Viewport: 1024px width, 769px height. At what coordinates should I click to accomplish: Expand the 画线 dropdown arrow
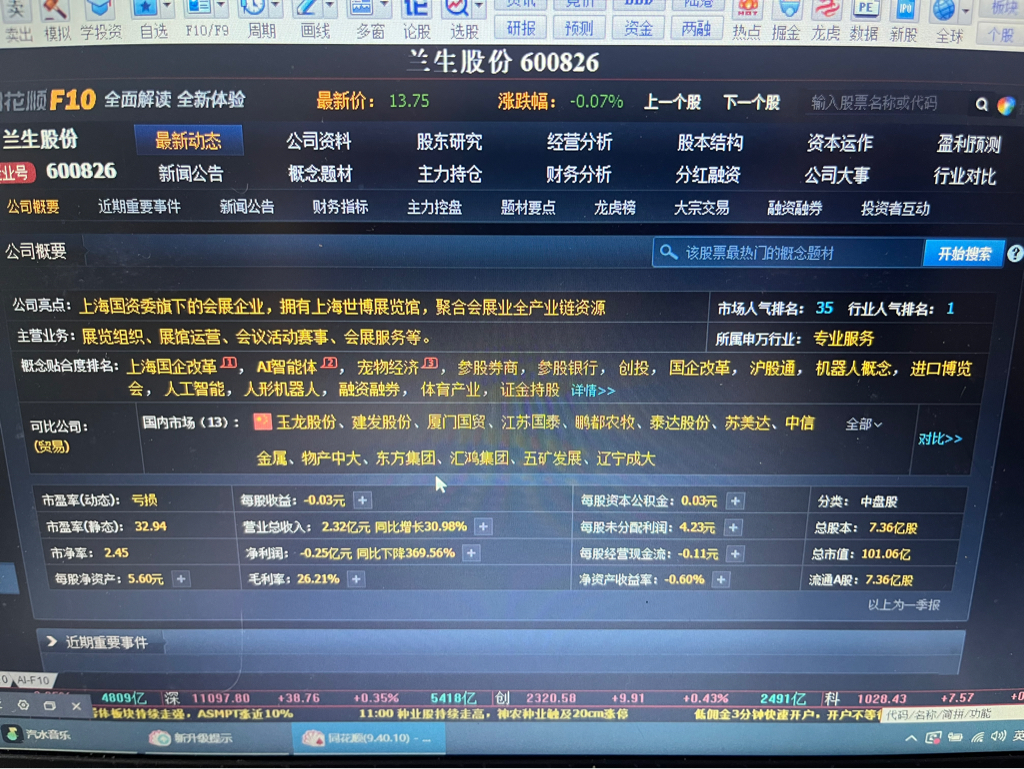click(x=330, y=7)
